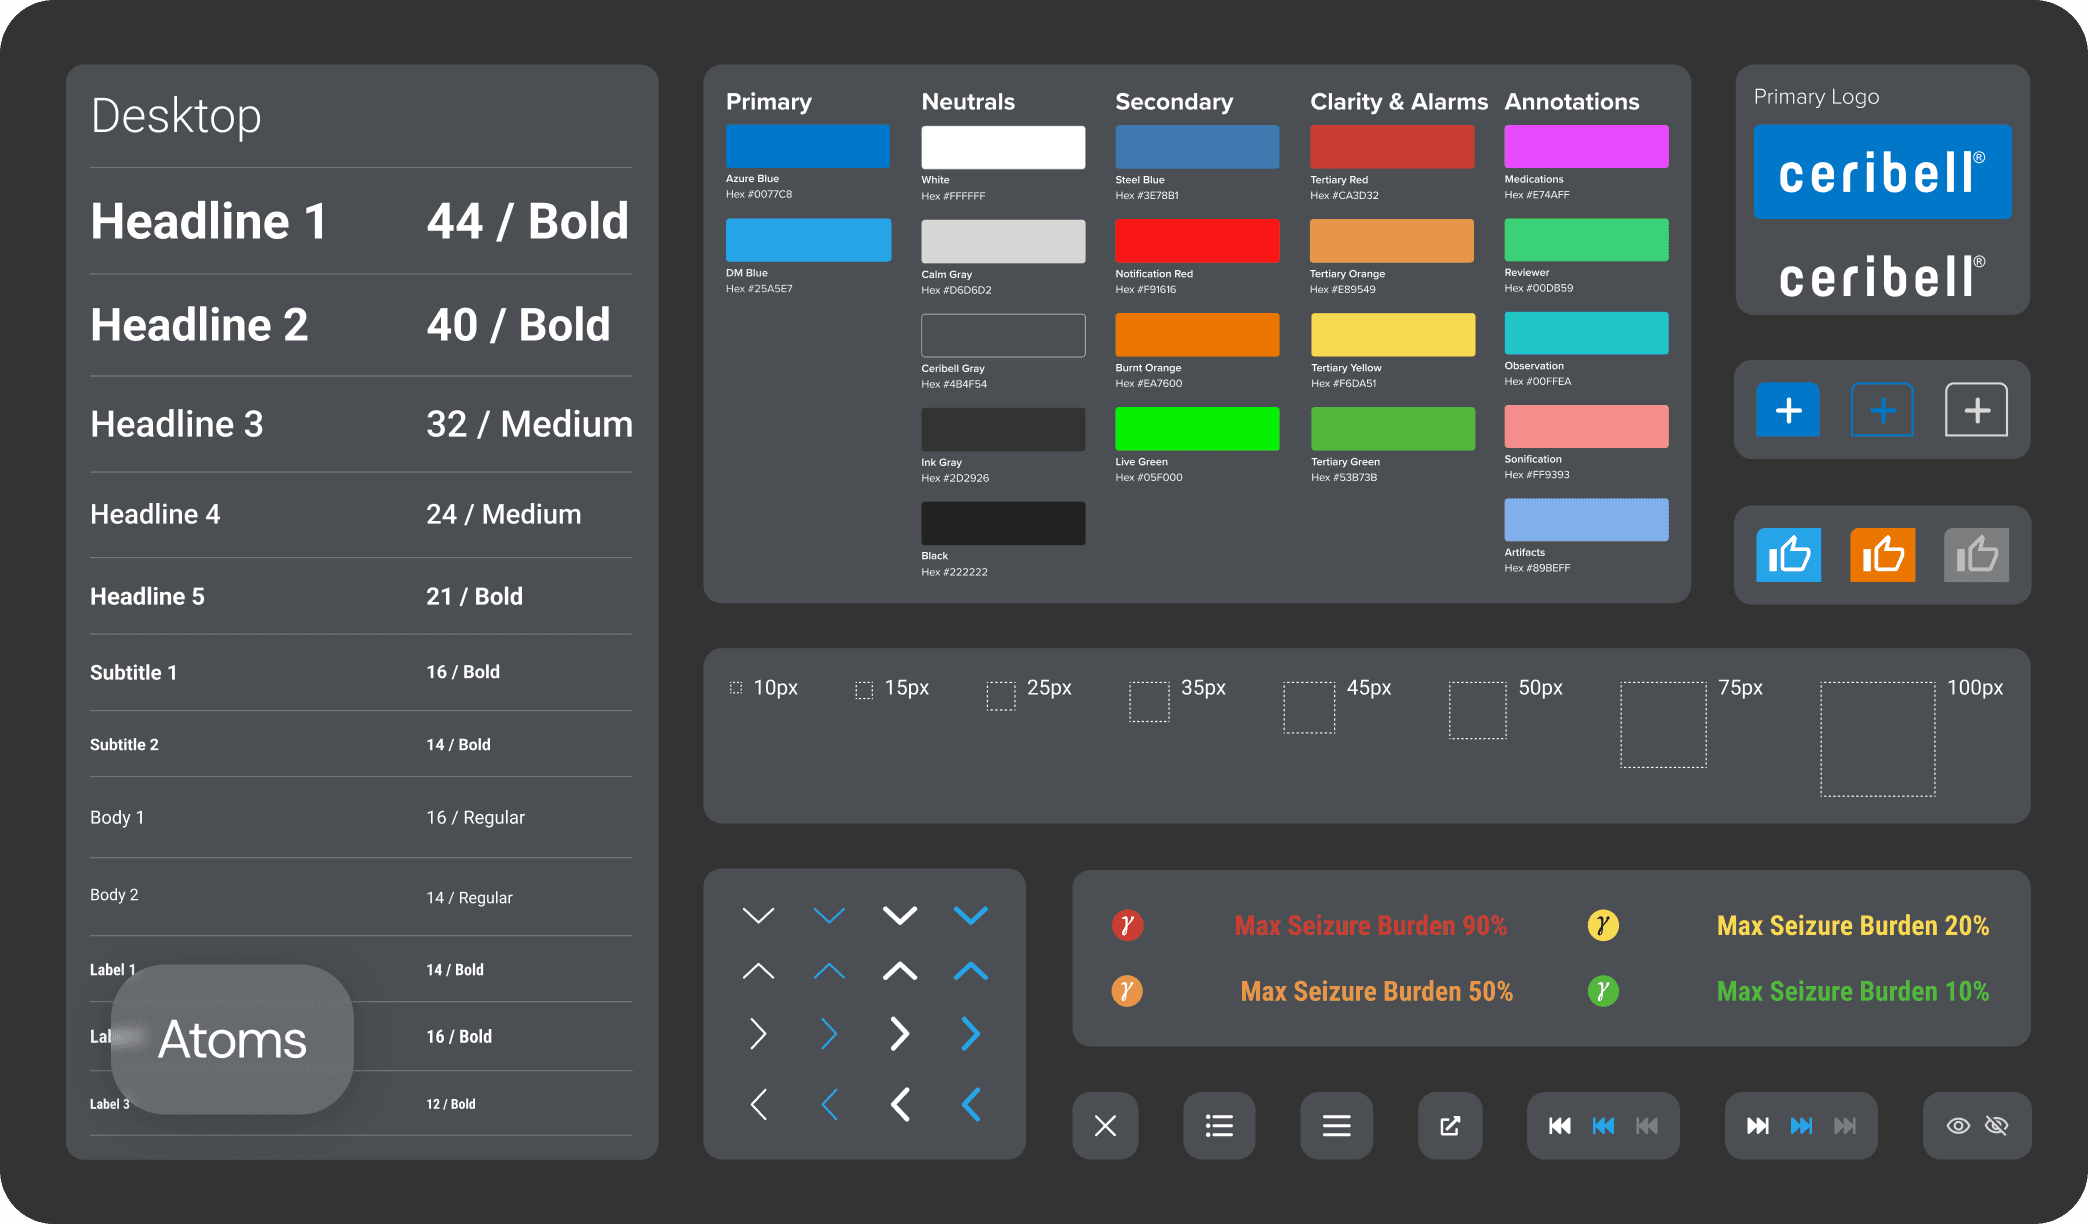Click the thin blue left chevron
Image resolution: width=2088 pixels, height=1224 pixels.
pos(829,1104)
